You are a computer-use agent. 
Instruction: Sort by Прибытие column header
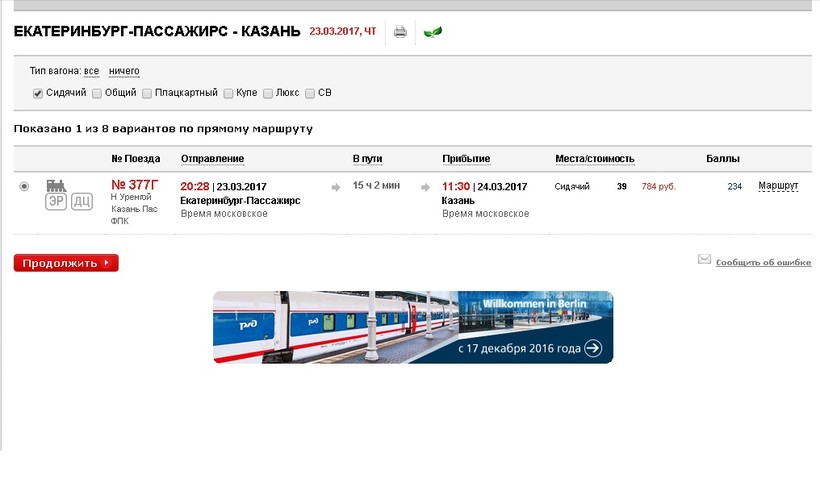(466, 159)
